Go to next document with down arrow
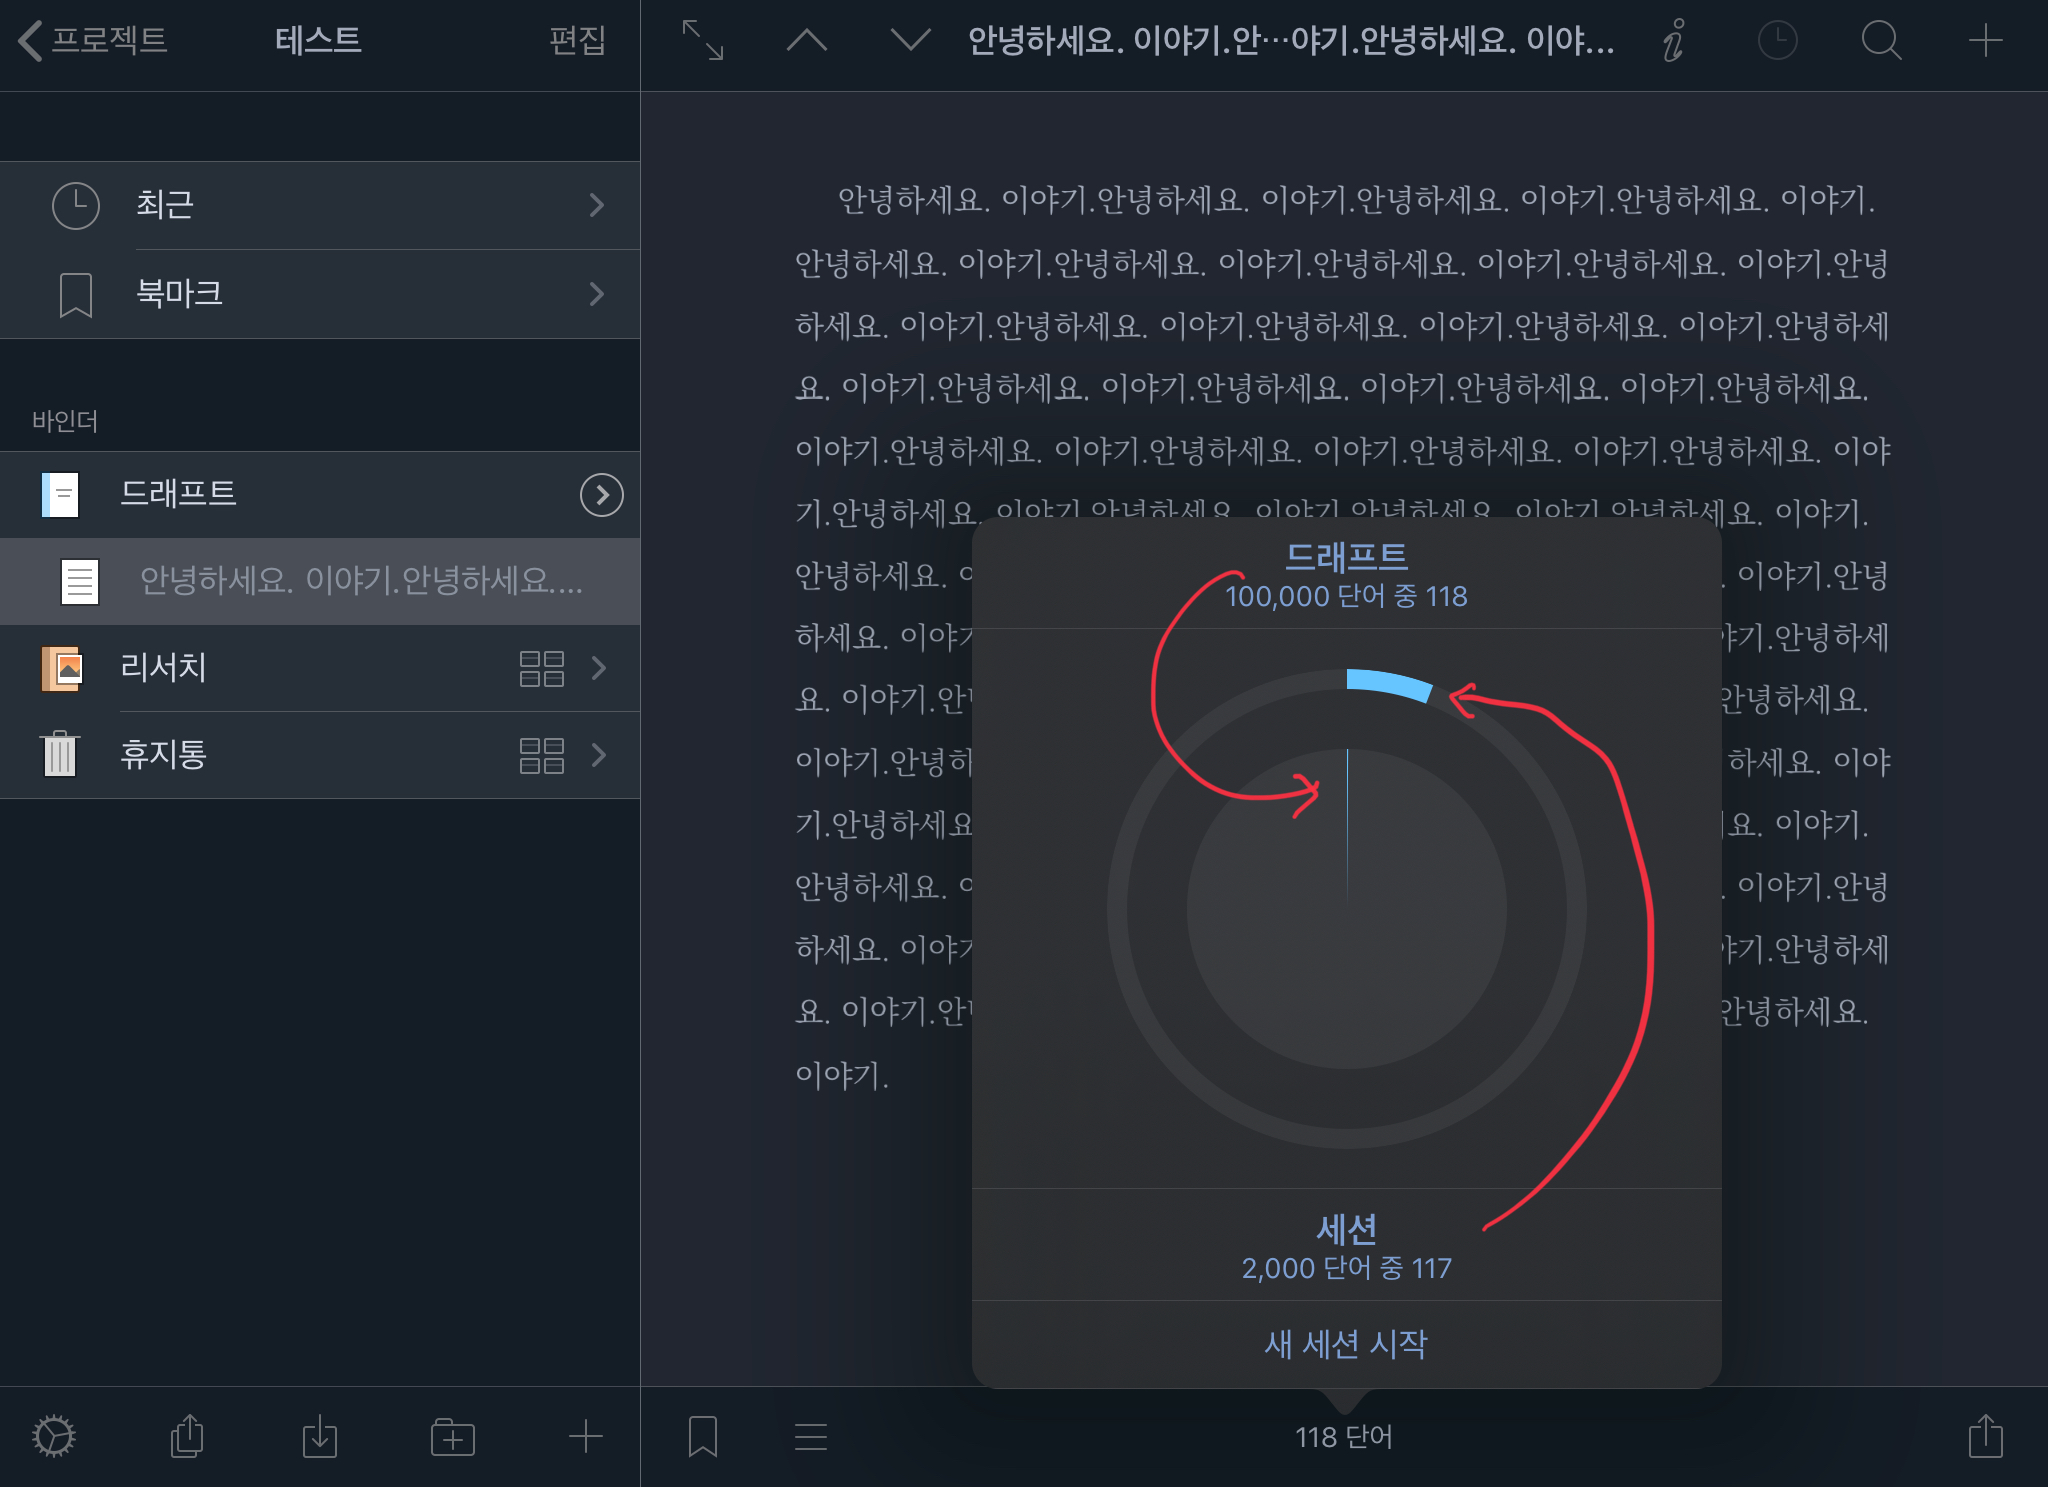The height and width of the screenshot is (1487, 2048). pos(910,41)
